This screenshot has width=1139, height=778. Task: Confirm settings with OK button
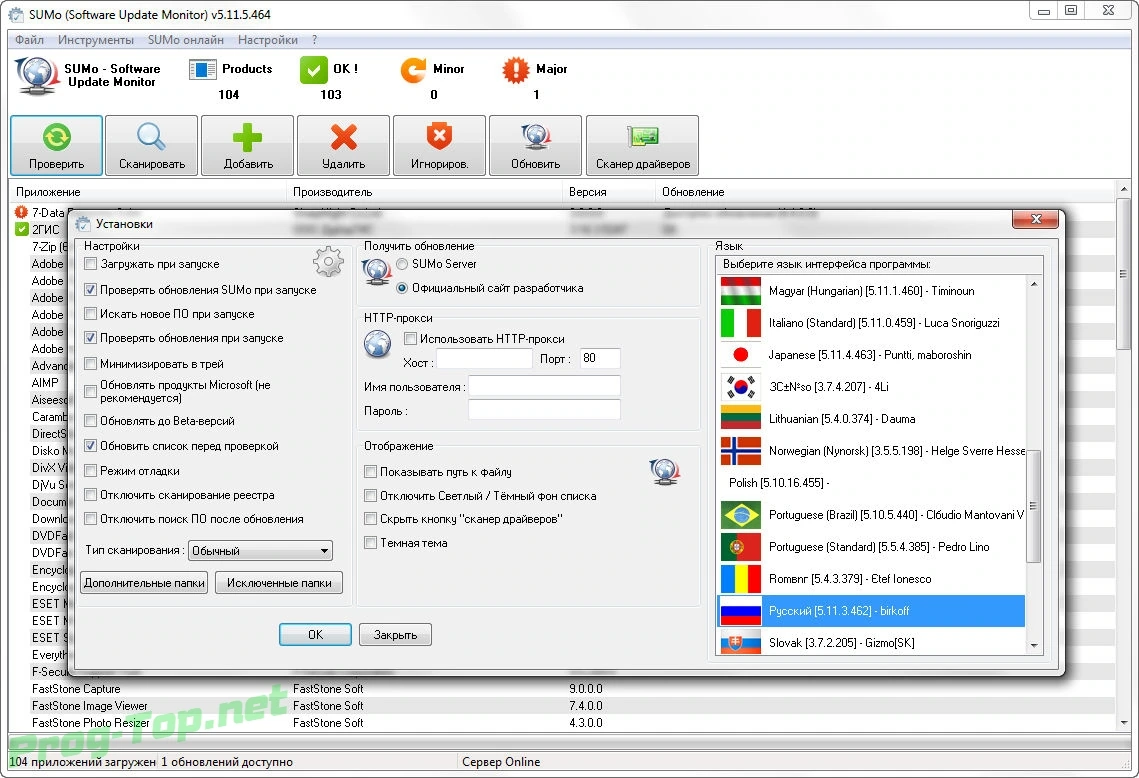pyautogui.click(x=315, y=634)
